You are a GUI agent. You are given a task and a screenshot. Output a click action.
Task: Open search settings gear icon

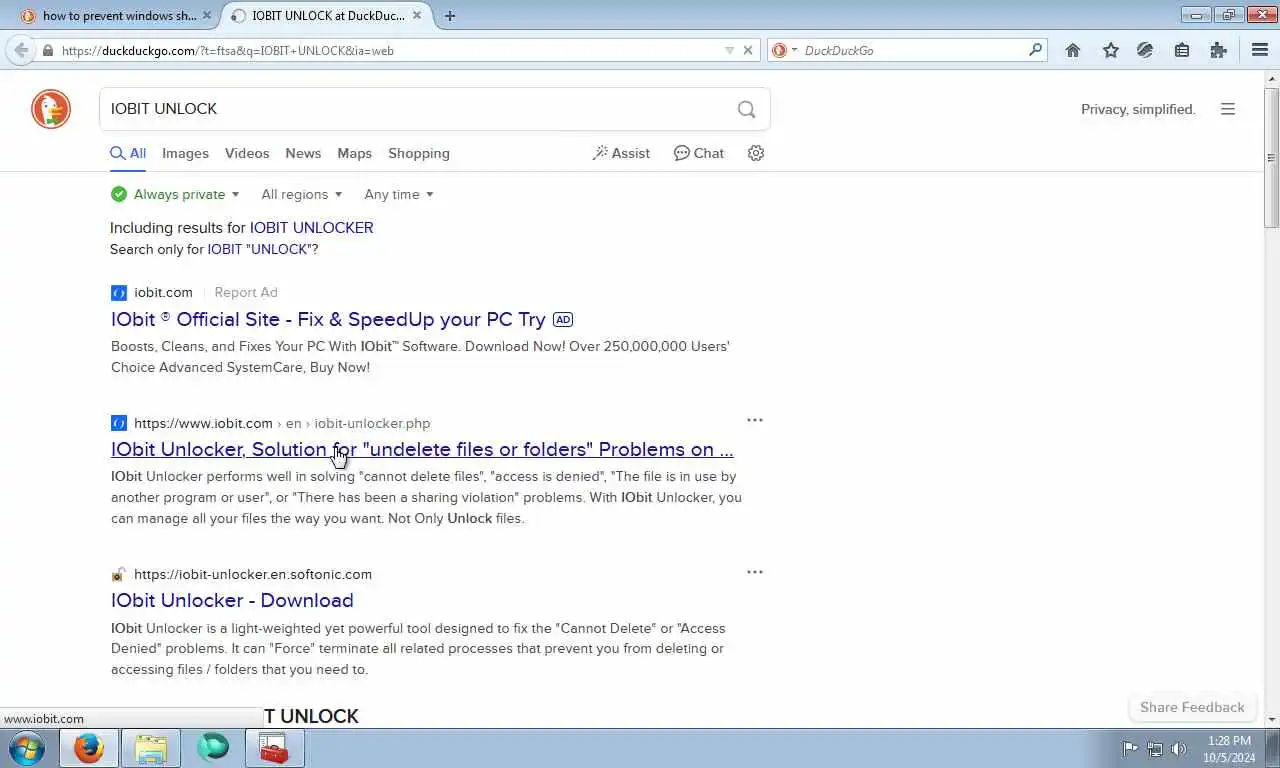coord(756,153)
